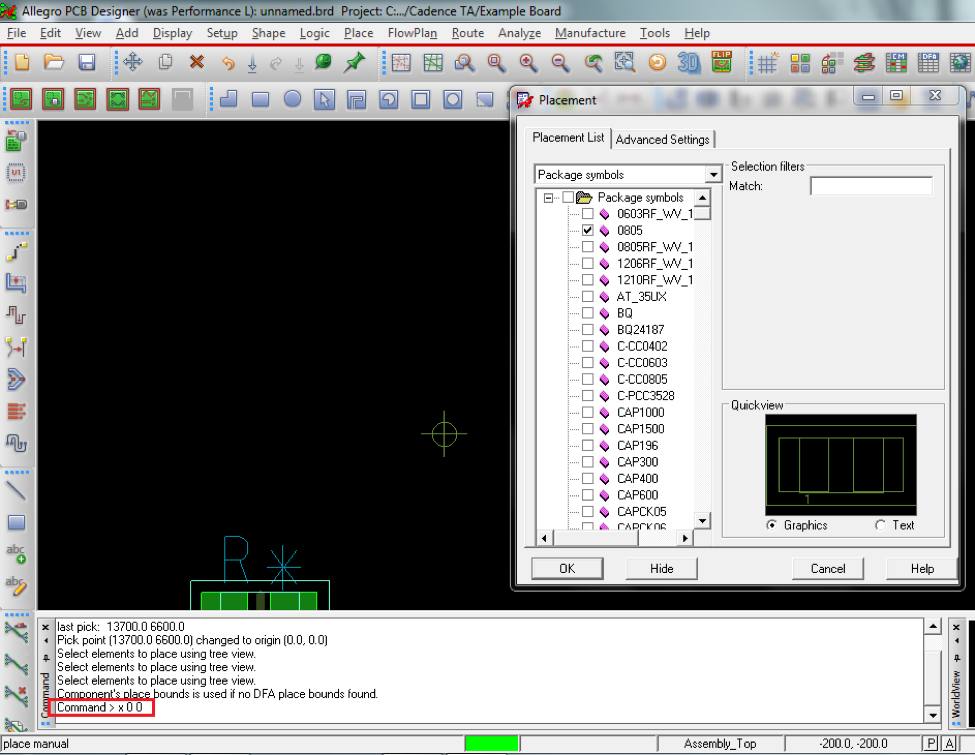
Task: Select the Text quickview radio button
Action: [x=880, y=526]
